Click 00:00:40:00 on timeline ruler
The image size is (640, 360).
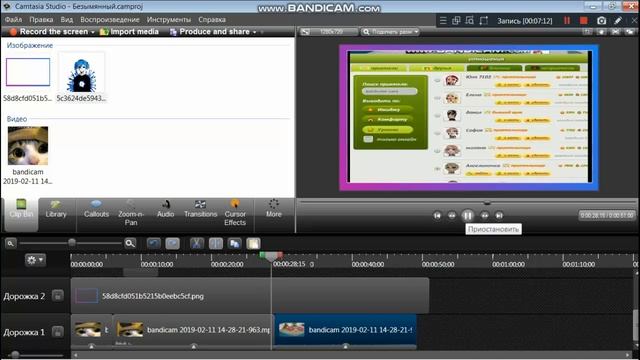[368, 264]
